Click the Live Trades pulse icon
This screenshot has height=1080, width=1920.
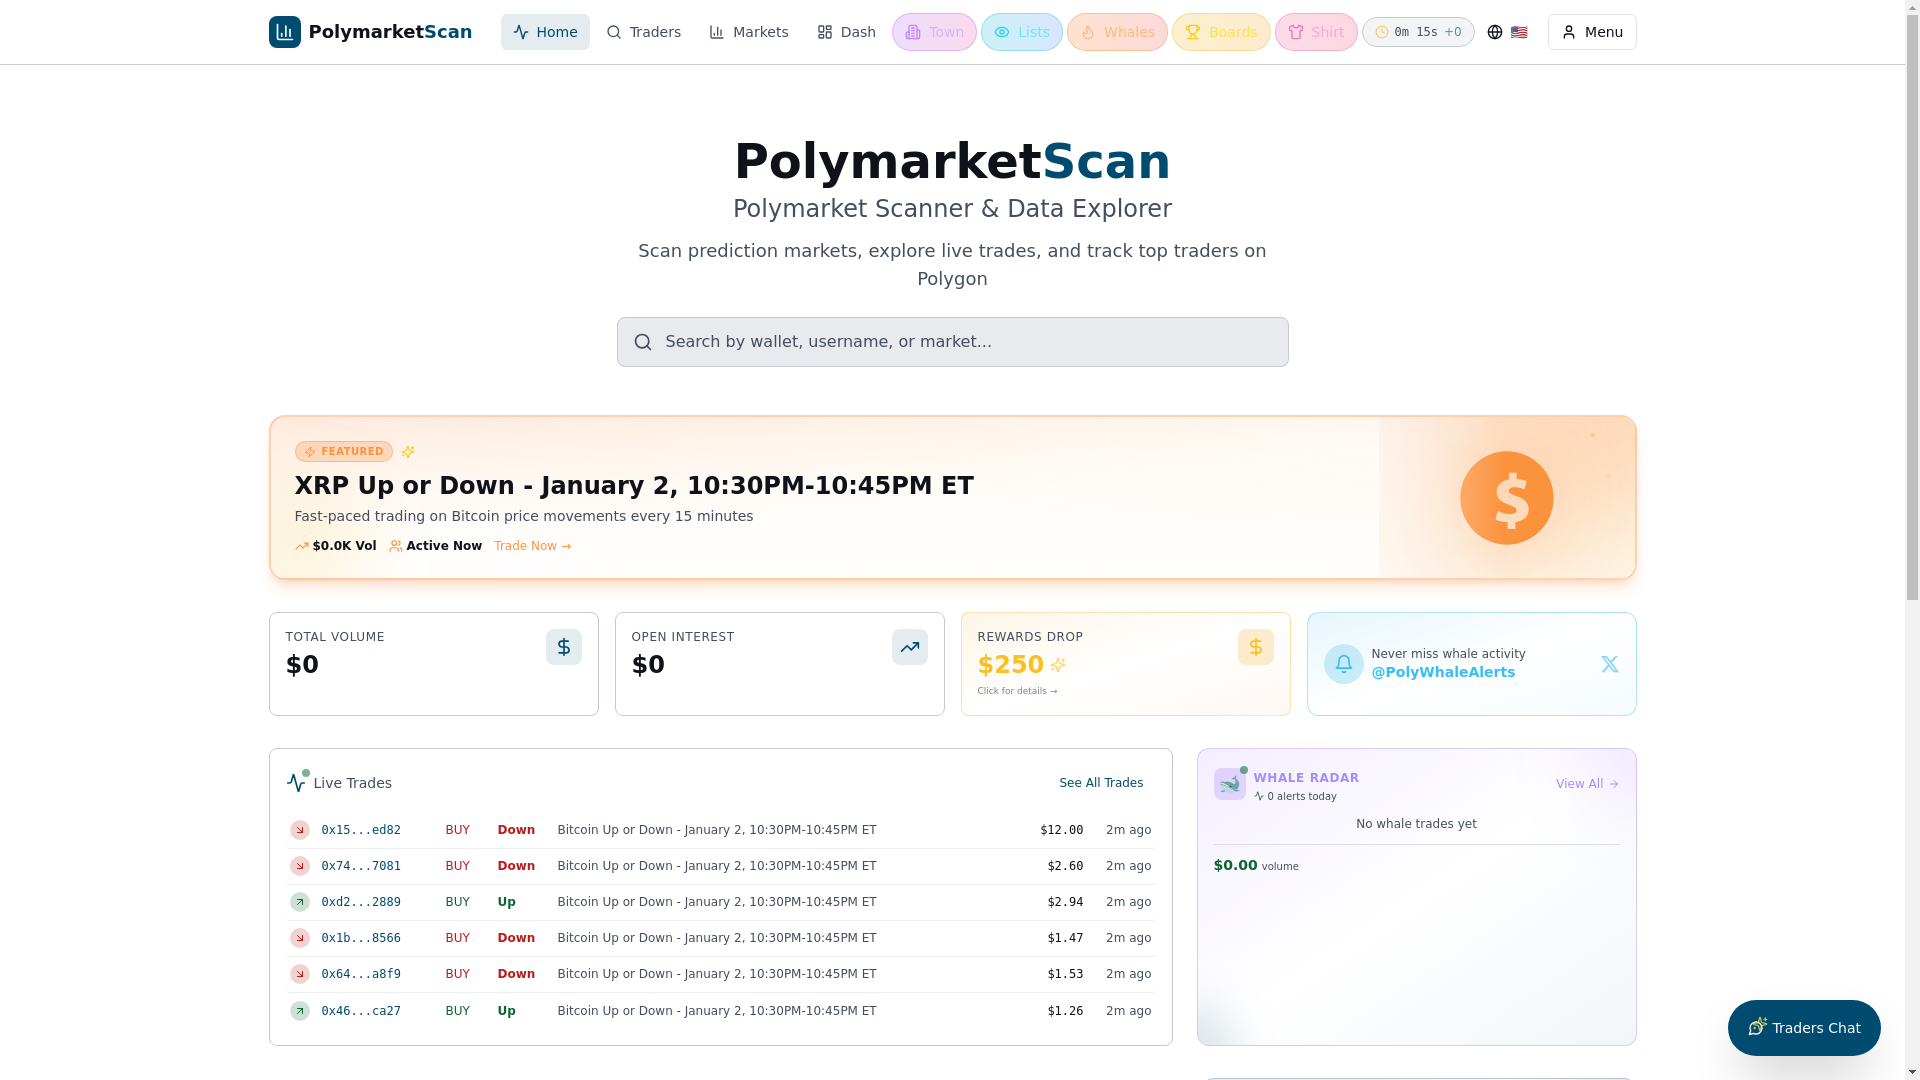click(296, 782)
